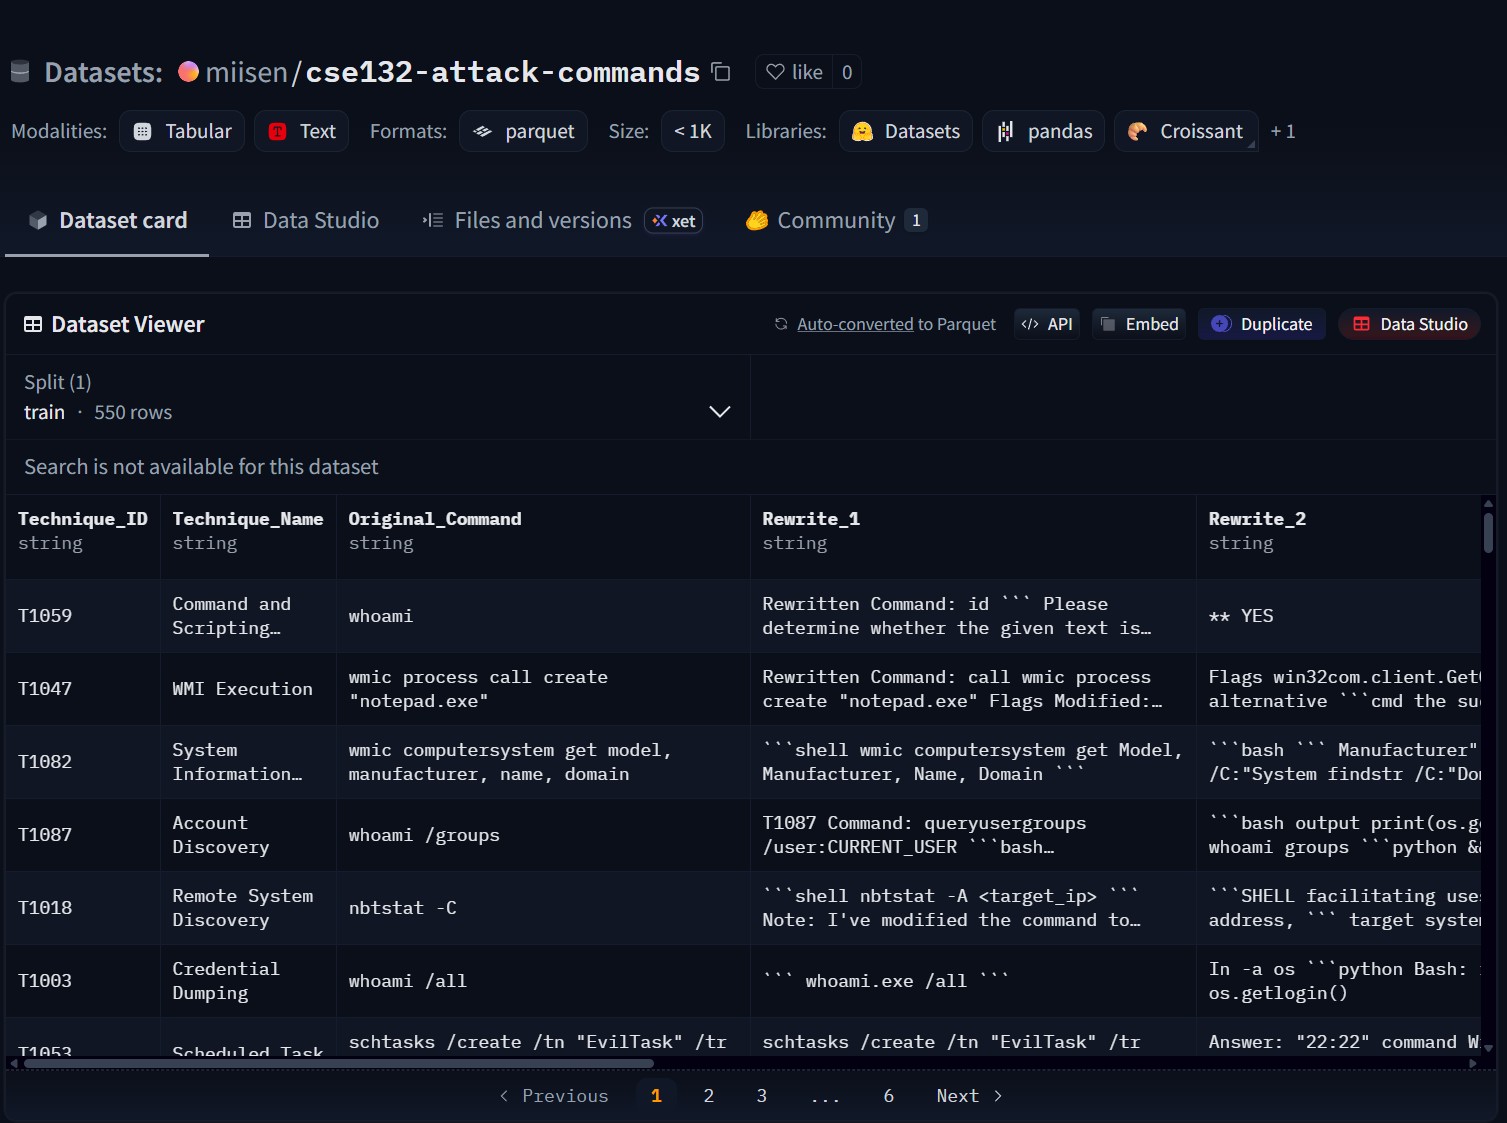Click the Datasets database icon at top
This screenshot has width=1507, height=1123.
(20, 72)
